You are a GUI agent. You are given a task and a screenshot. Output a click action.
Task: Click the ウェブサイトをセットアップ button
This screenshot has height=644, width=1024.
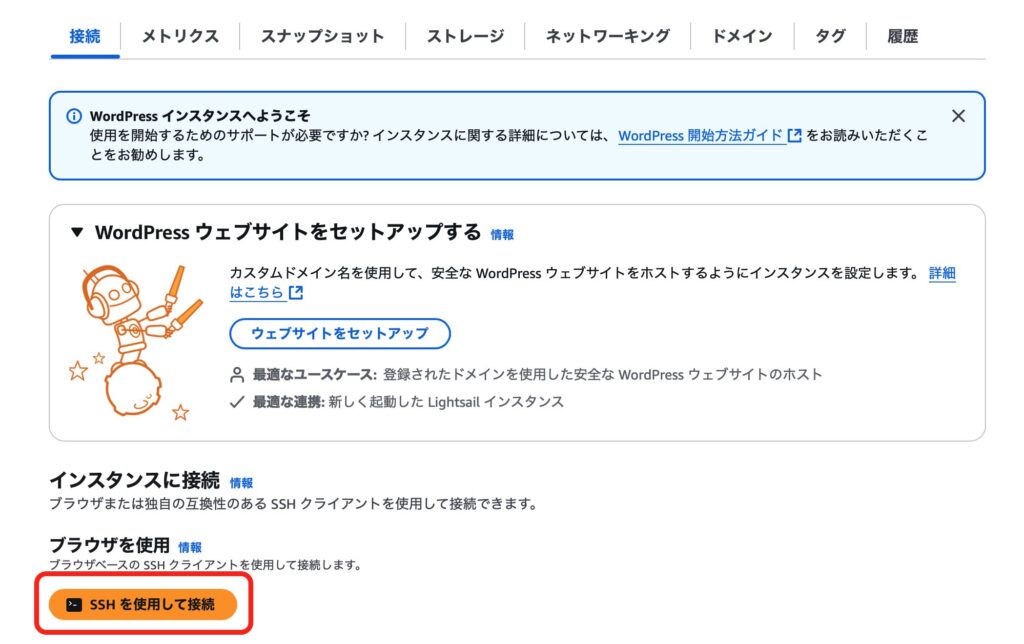coord(340,333)
